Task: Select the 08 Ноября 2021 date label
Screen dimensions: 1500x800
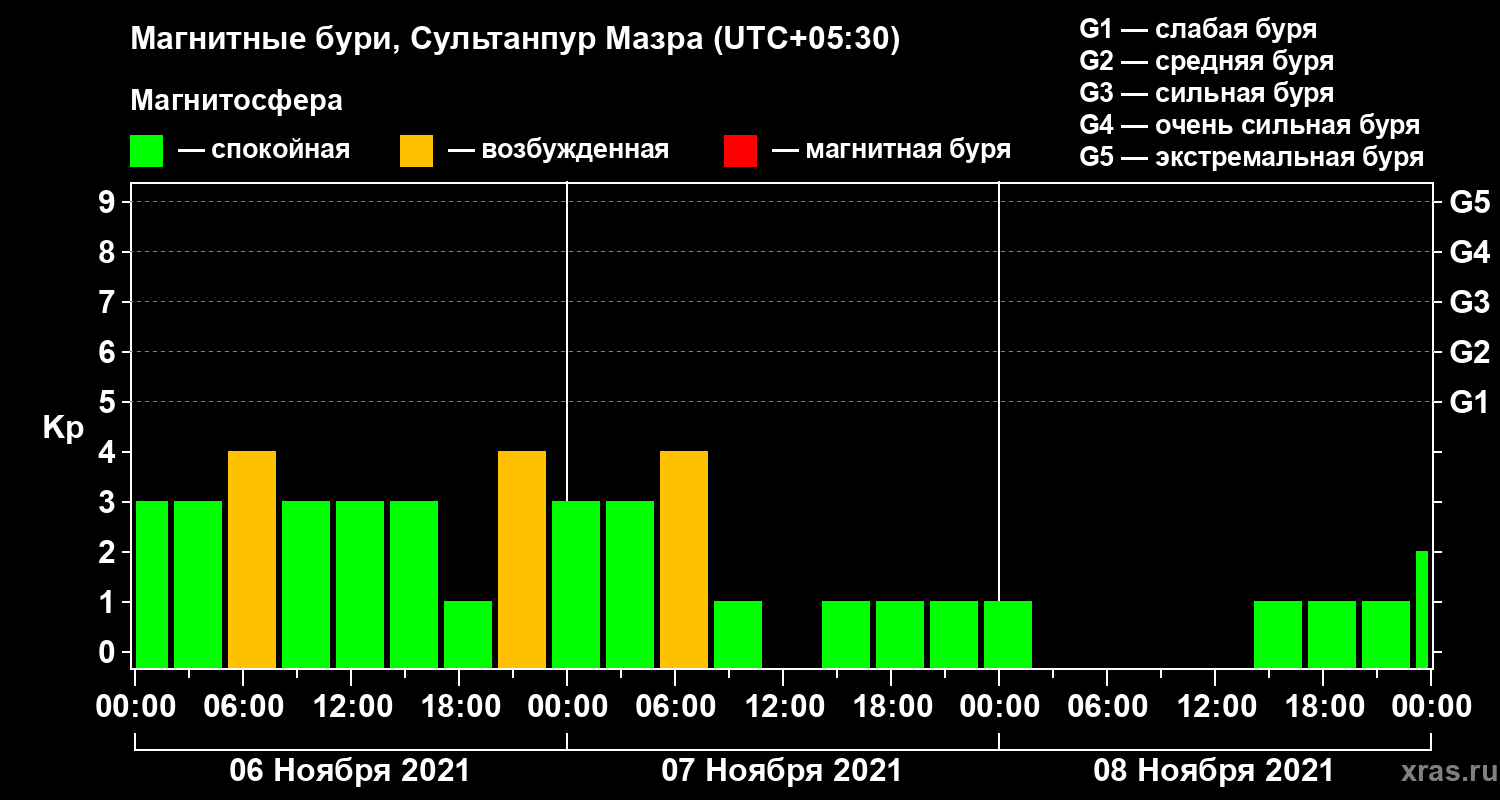Action: click(1213, 771)
